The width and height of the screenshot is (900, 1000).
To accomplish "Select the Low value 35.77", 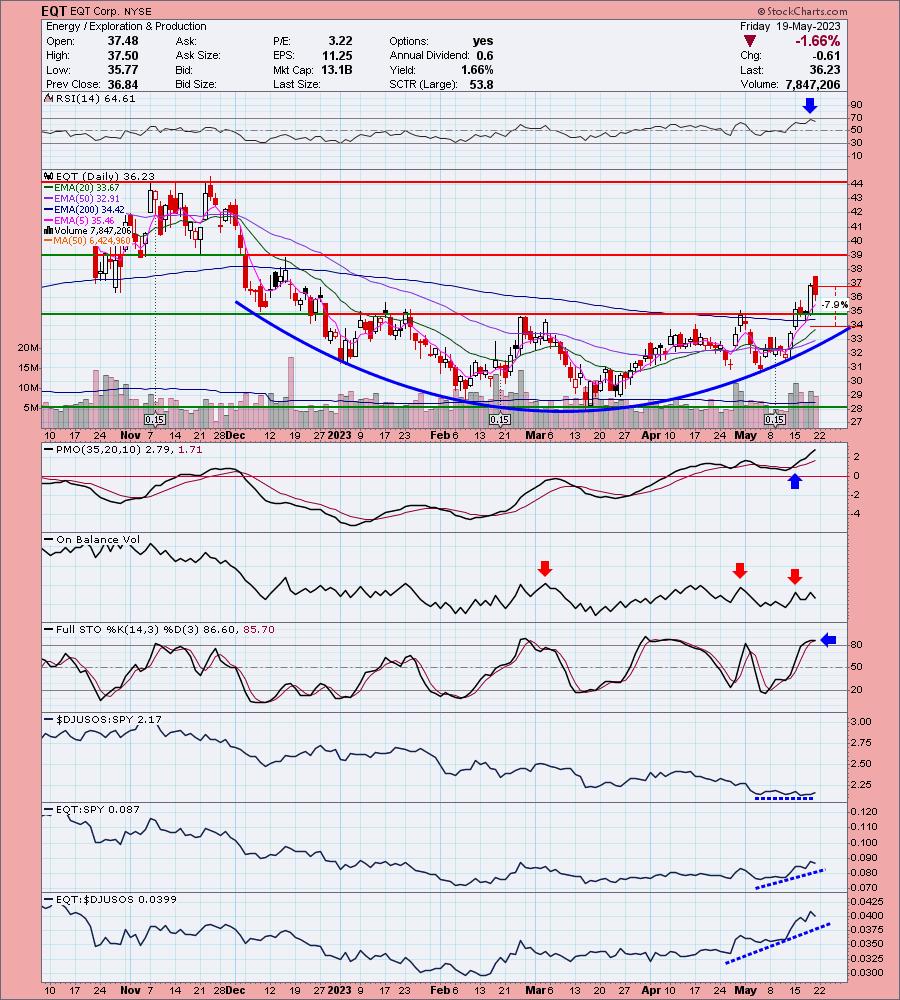I will 122,70.
